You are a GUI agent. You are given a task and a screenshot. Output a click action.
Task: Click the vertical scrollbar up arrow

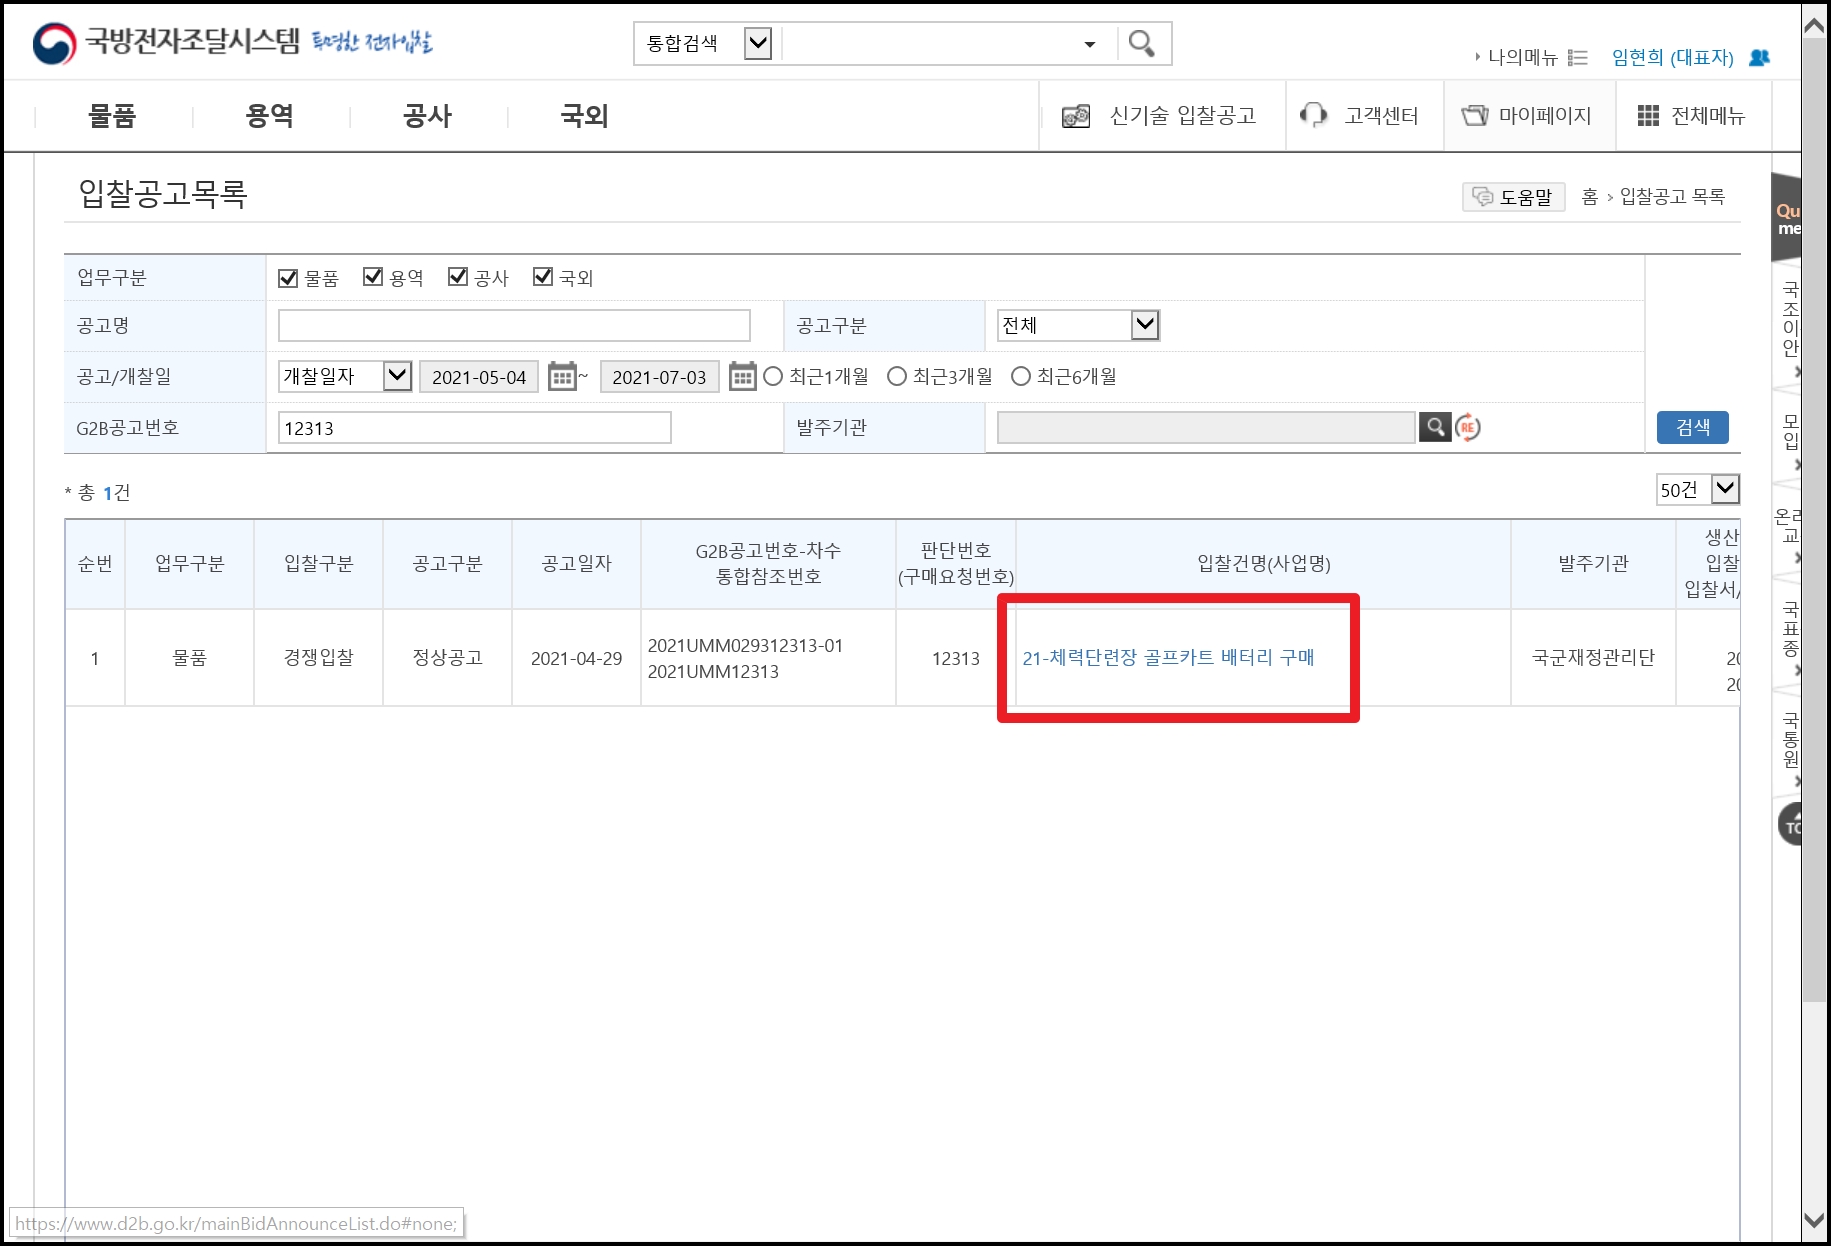1813,25
